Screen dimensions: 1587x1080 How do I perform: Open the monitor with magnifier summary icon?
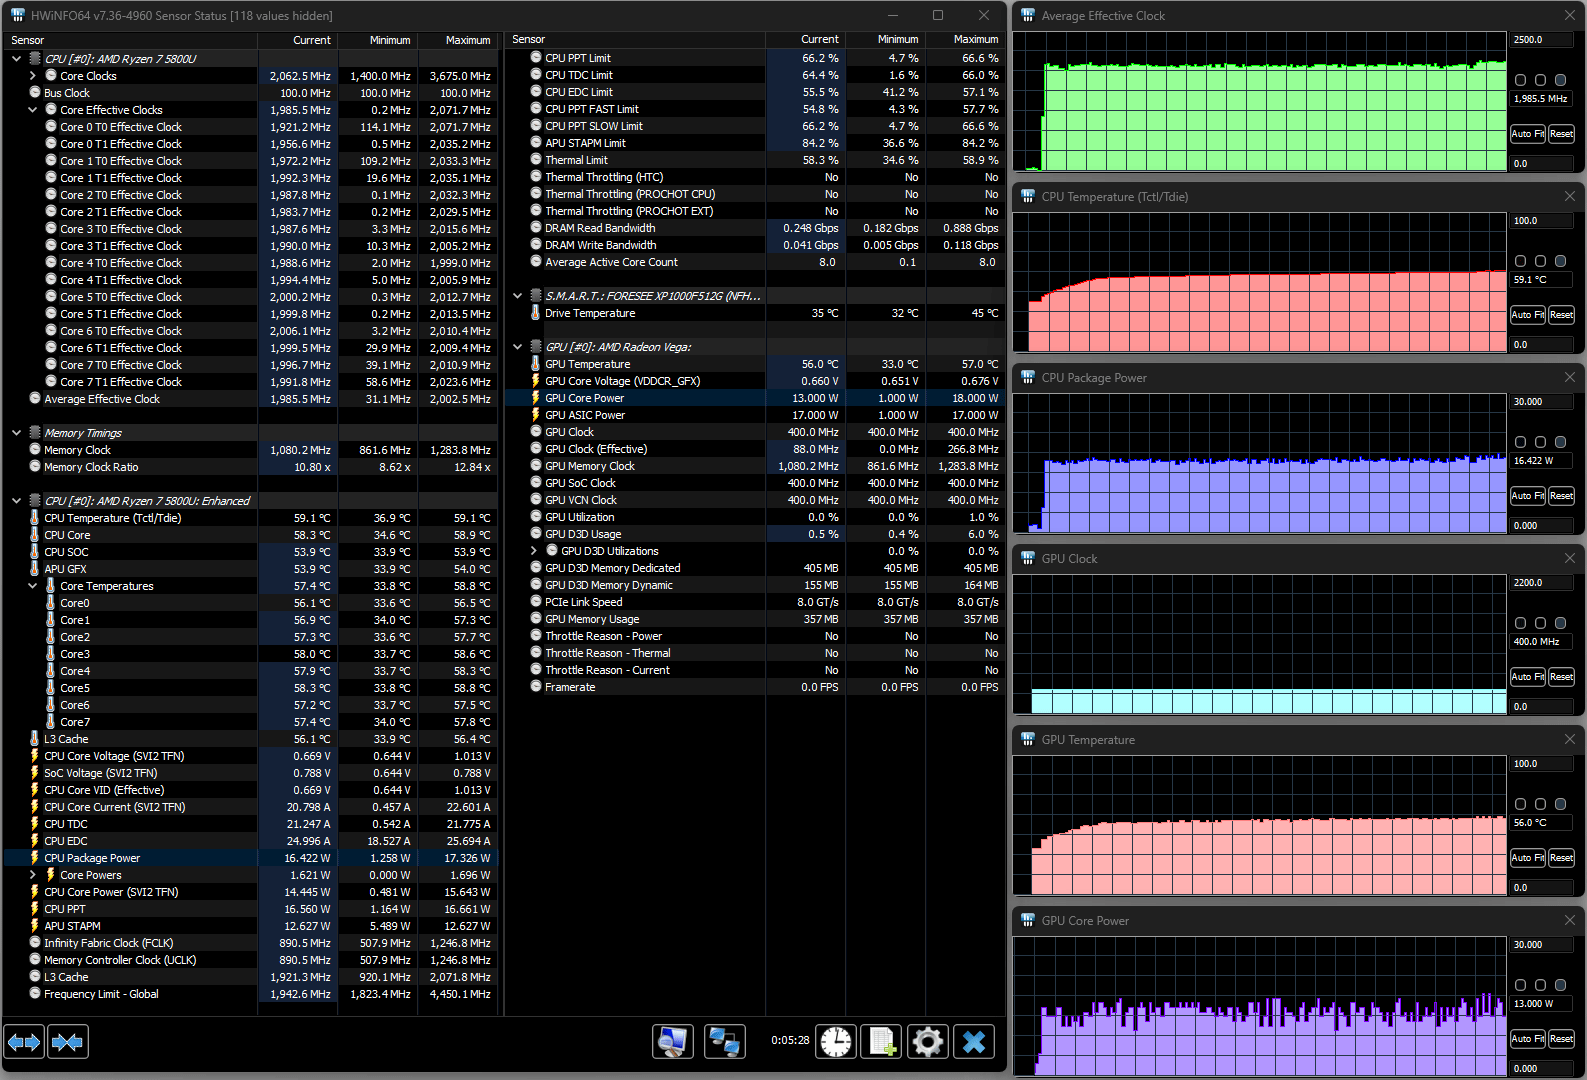[673, 1042]
